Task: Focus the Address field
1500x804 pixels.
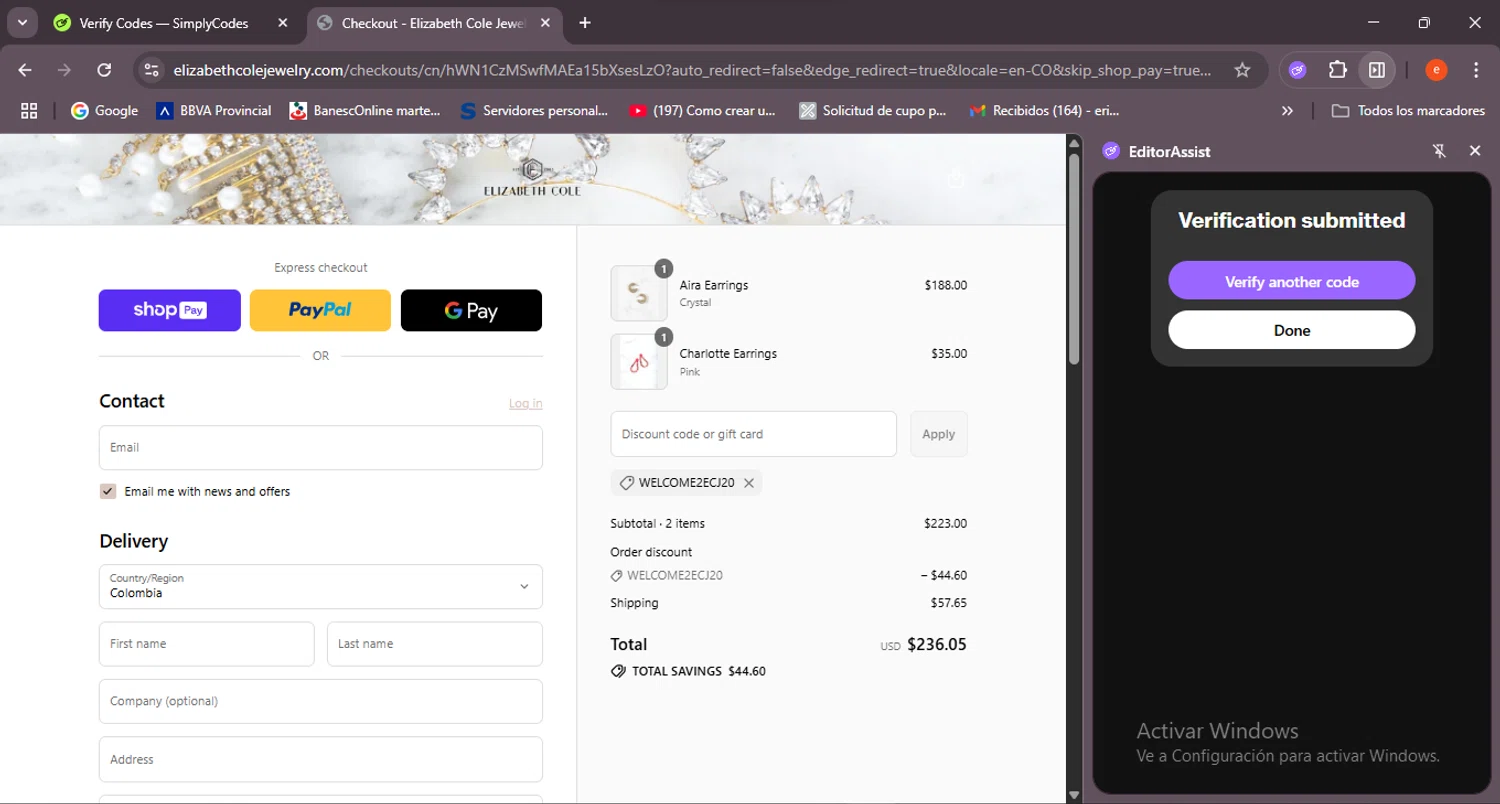Action: [321, 759]
